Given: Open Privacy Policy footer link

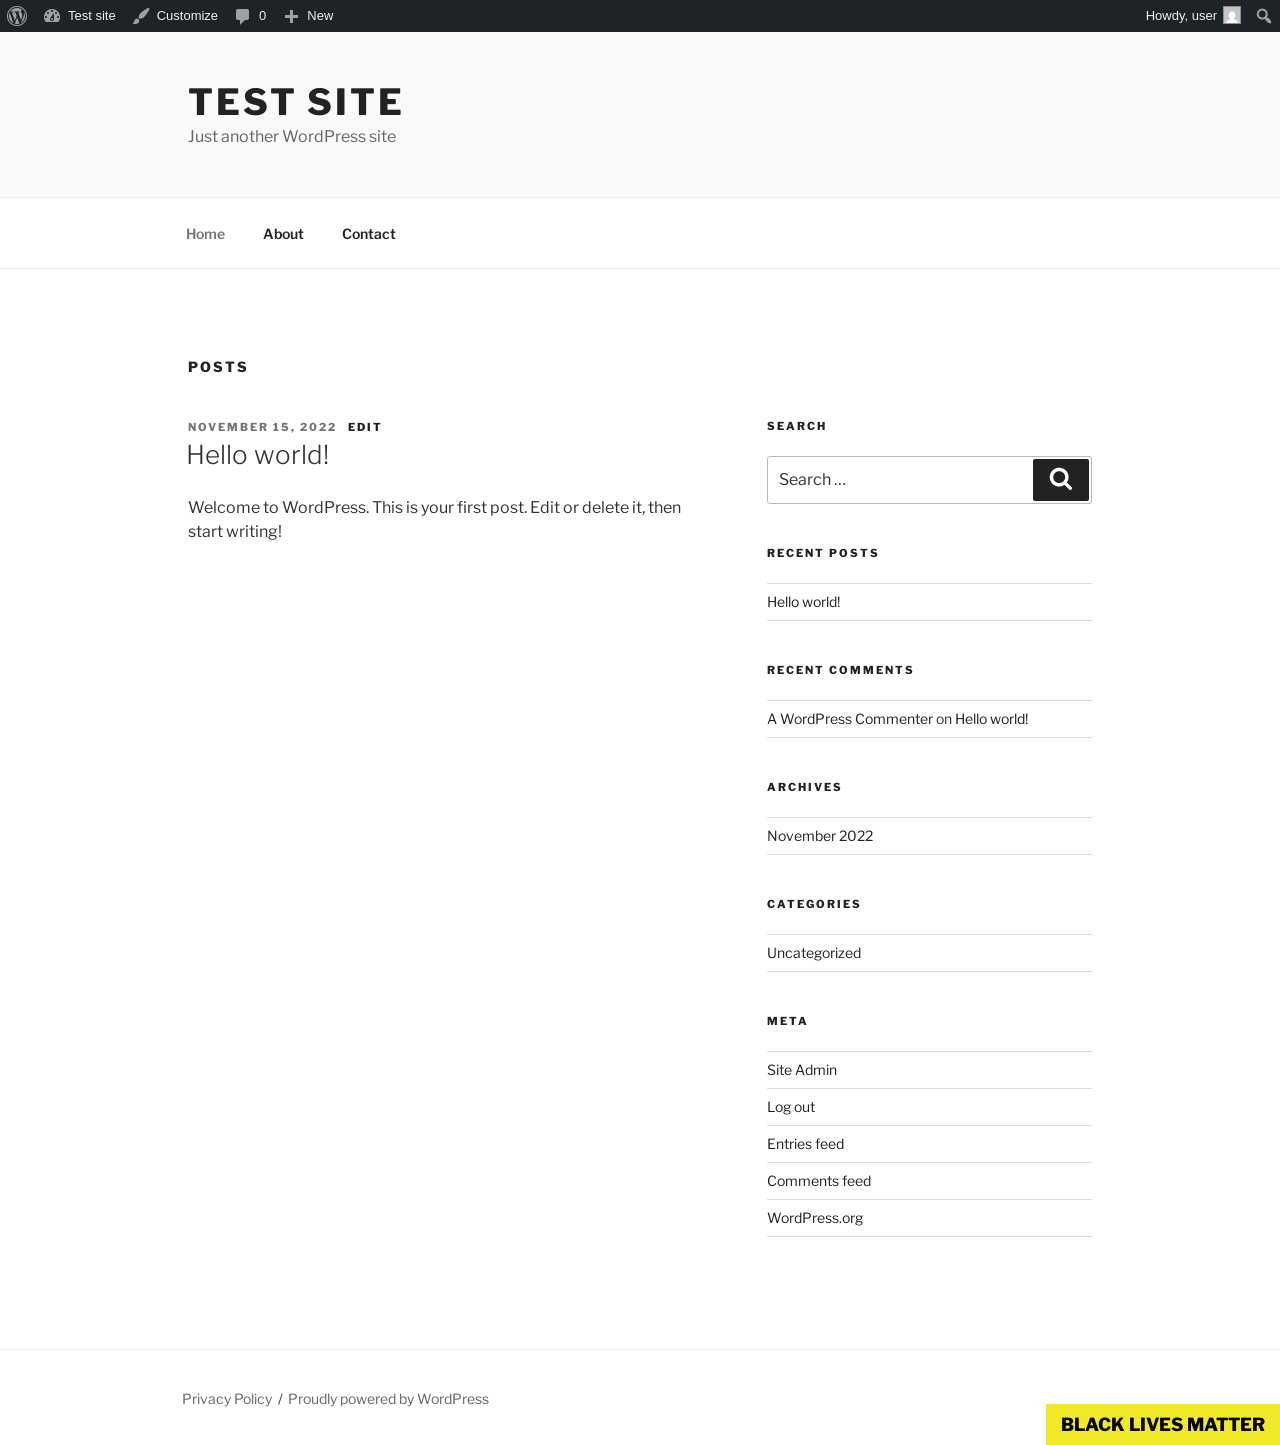Looking at the screenshot, I should pyautogui.click(x=227, y=1399).
